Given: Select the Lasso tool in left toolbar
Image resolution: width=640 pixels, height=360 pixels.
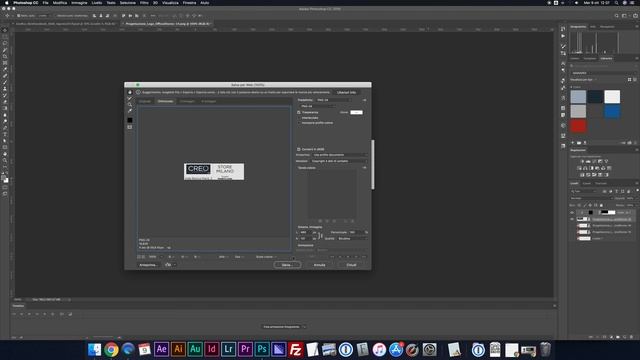Looking at the screenshot, I should tap(5, 43).
